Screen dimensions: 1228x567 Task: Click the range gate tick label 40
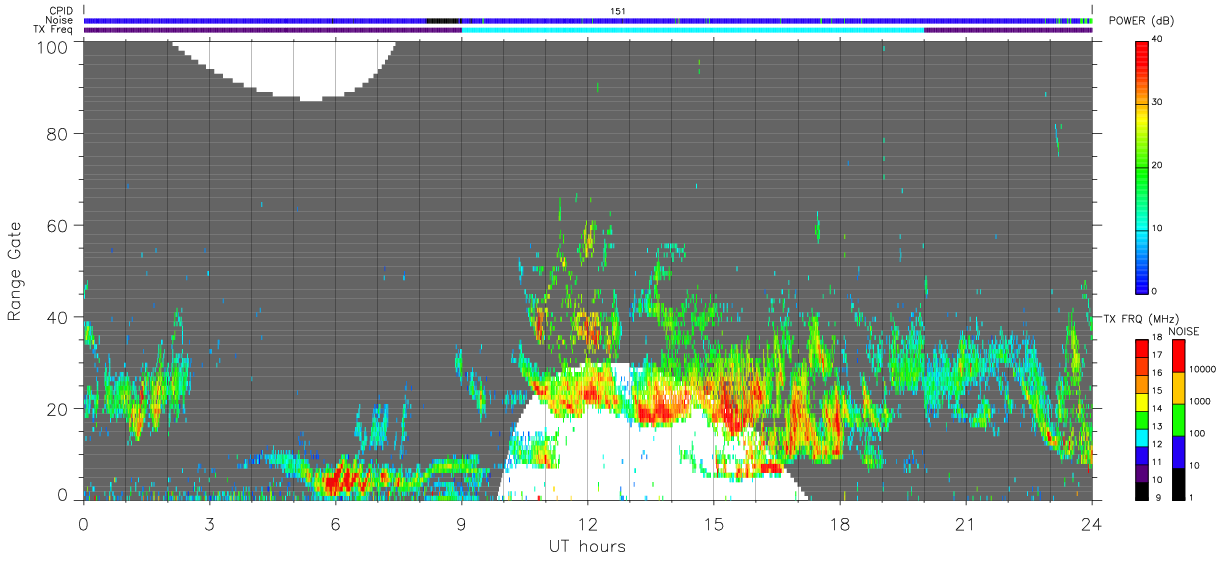point(57,318)
